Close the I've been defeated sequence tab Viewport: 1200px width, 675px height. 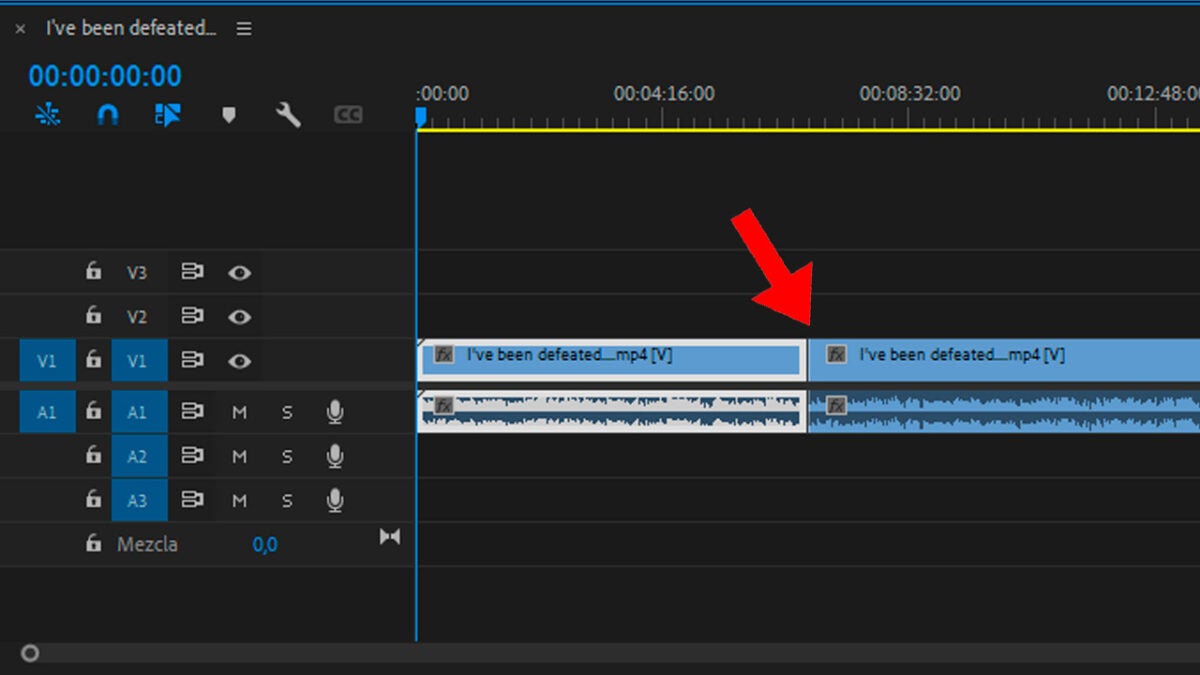pyautogui.click(x=20, y=29)
